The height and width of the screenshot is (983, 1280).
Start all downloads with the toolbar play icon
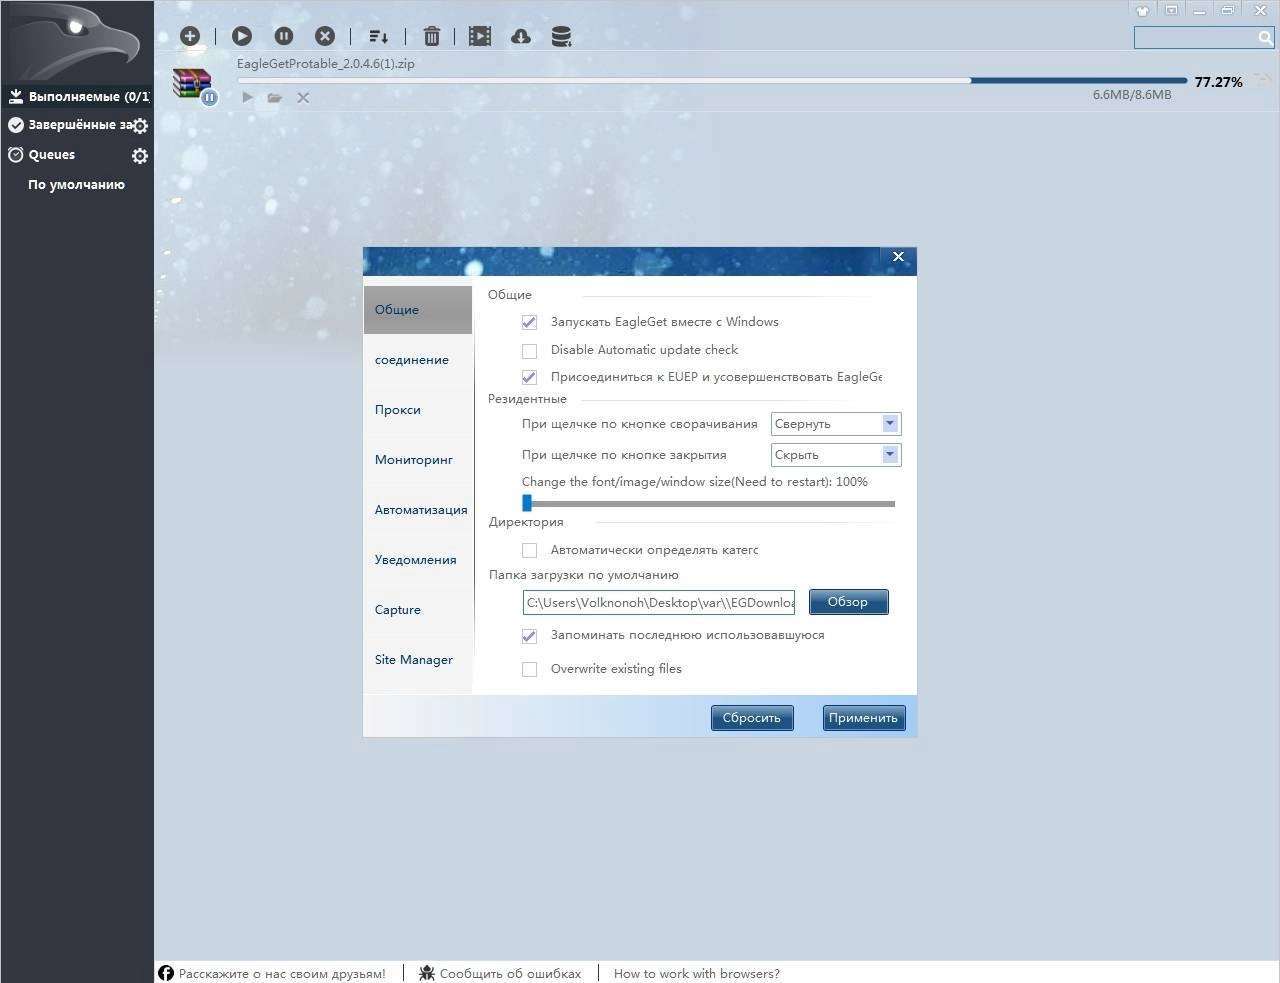click(242, 36)
